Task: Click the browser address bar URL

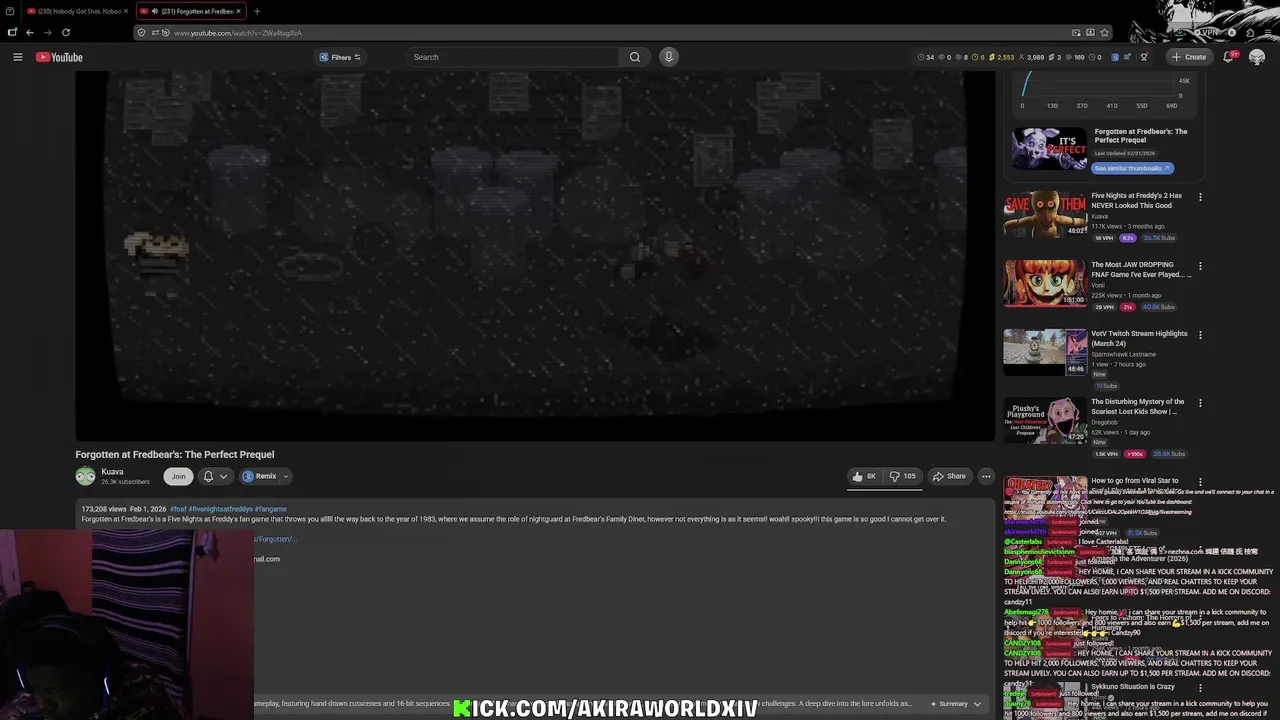Action: click(238, 33)
